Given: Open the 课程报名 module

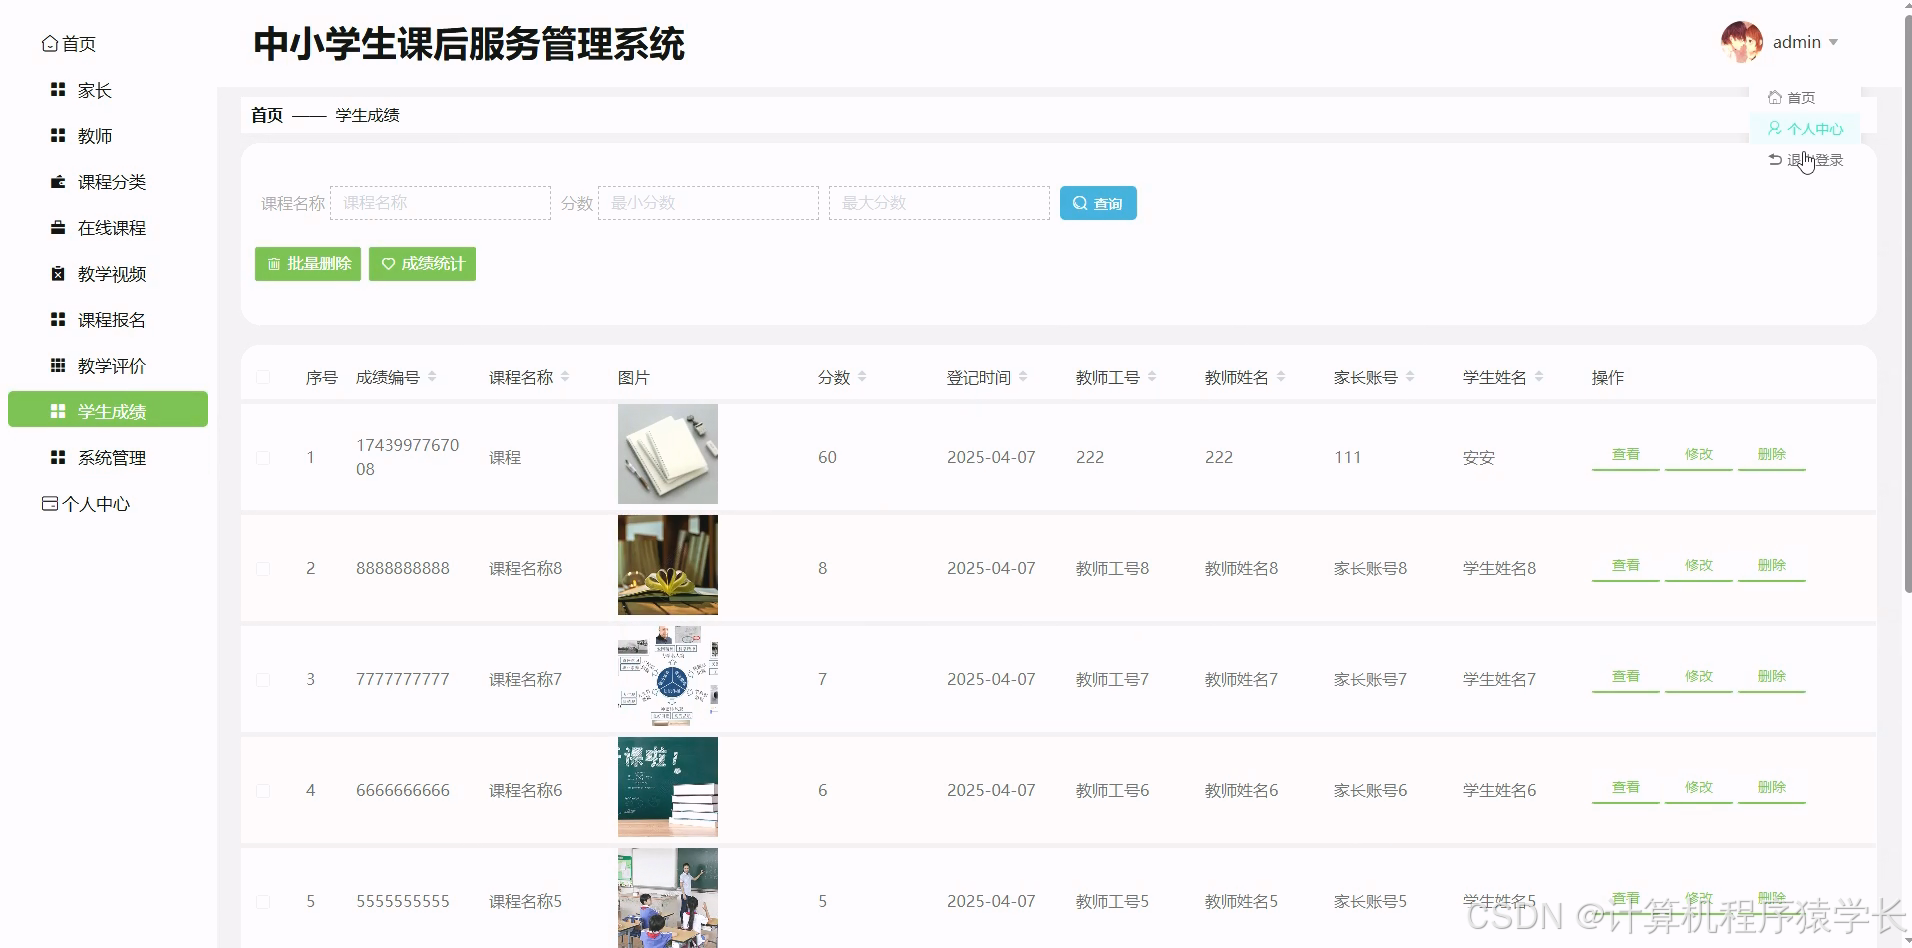Looking at the screenshot, I should click(x=112, y=319).
